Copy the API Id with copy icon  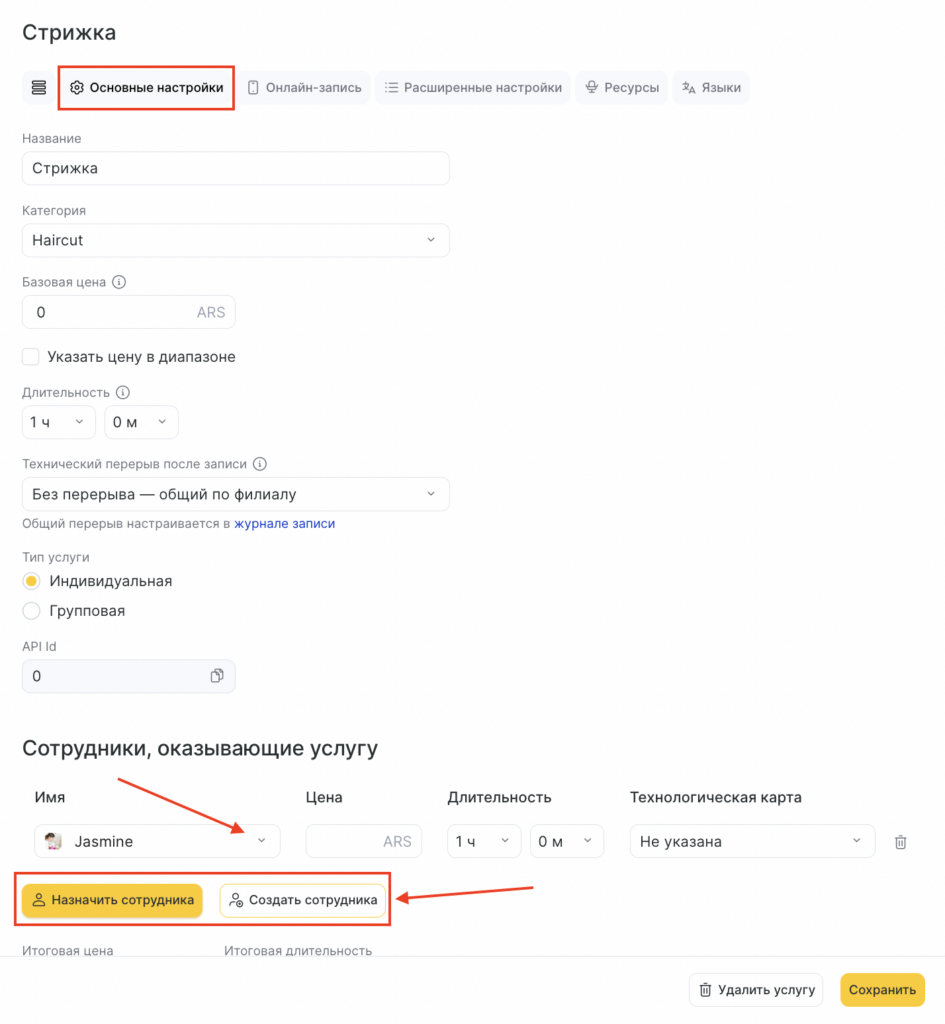coord(217,676)
